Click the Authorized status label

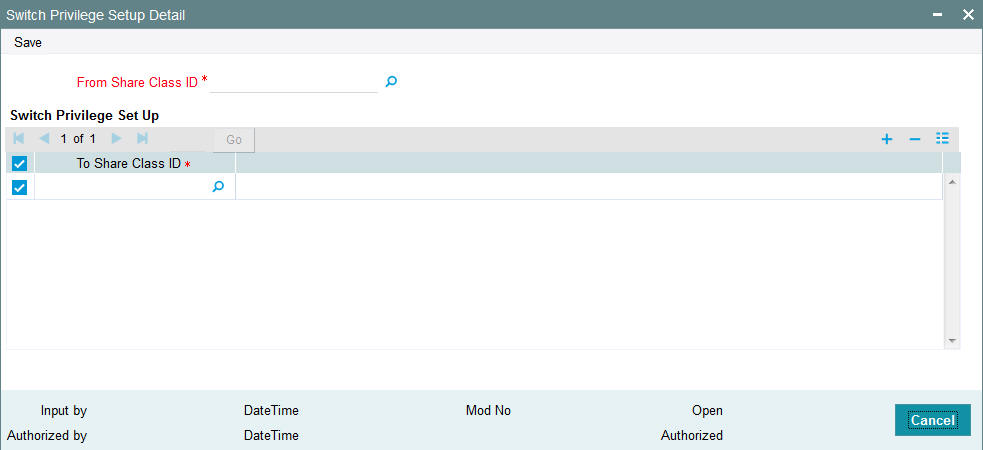(691, 435)
